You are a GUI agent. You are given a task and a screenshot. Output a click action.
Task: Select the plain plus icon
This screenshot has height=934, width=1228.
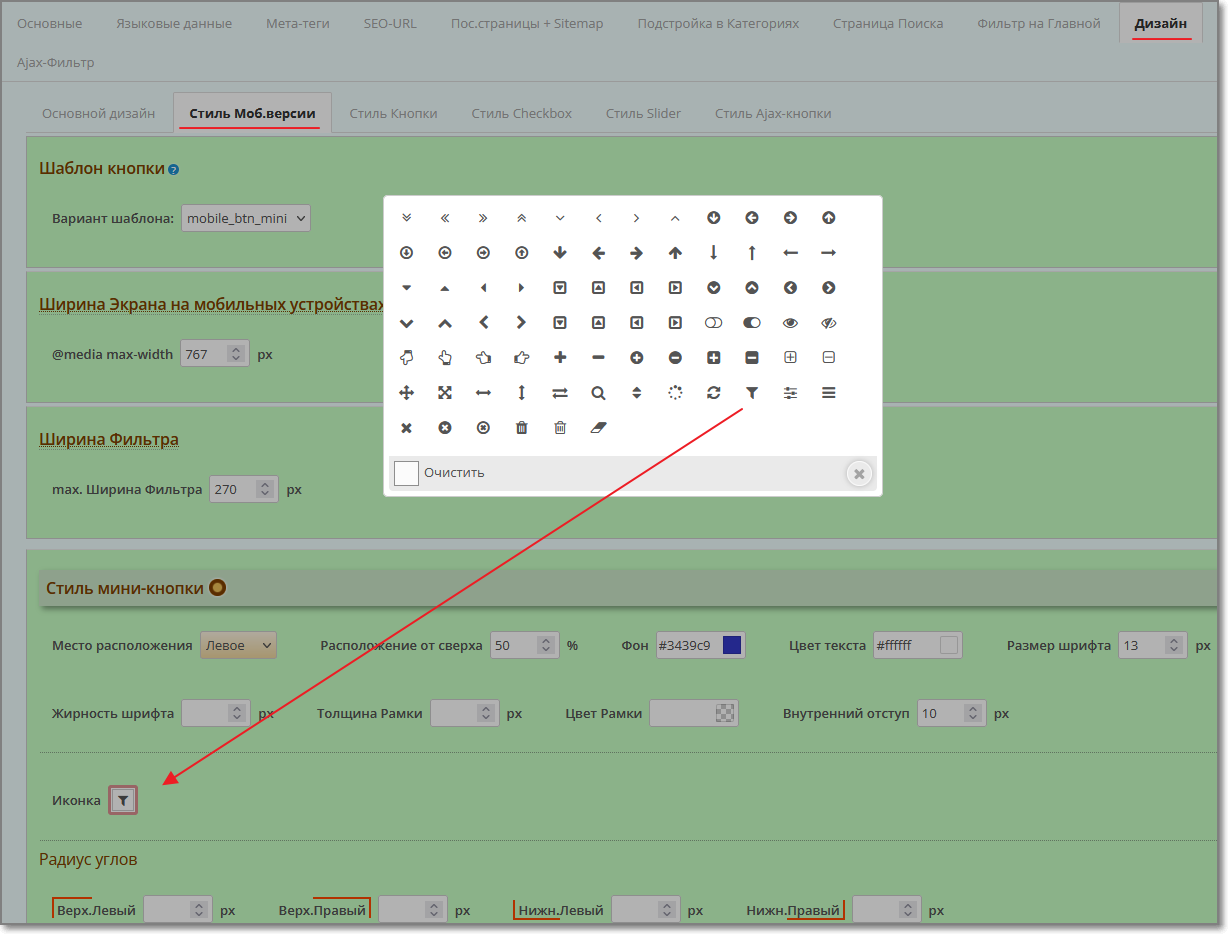click(x=560, y=357)
